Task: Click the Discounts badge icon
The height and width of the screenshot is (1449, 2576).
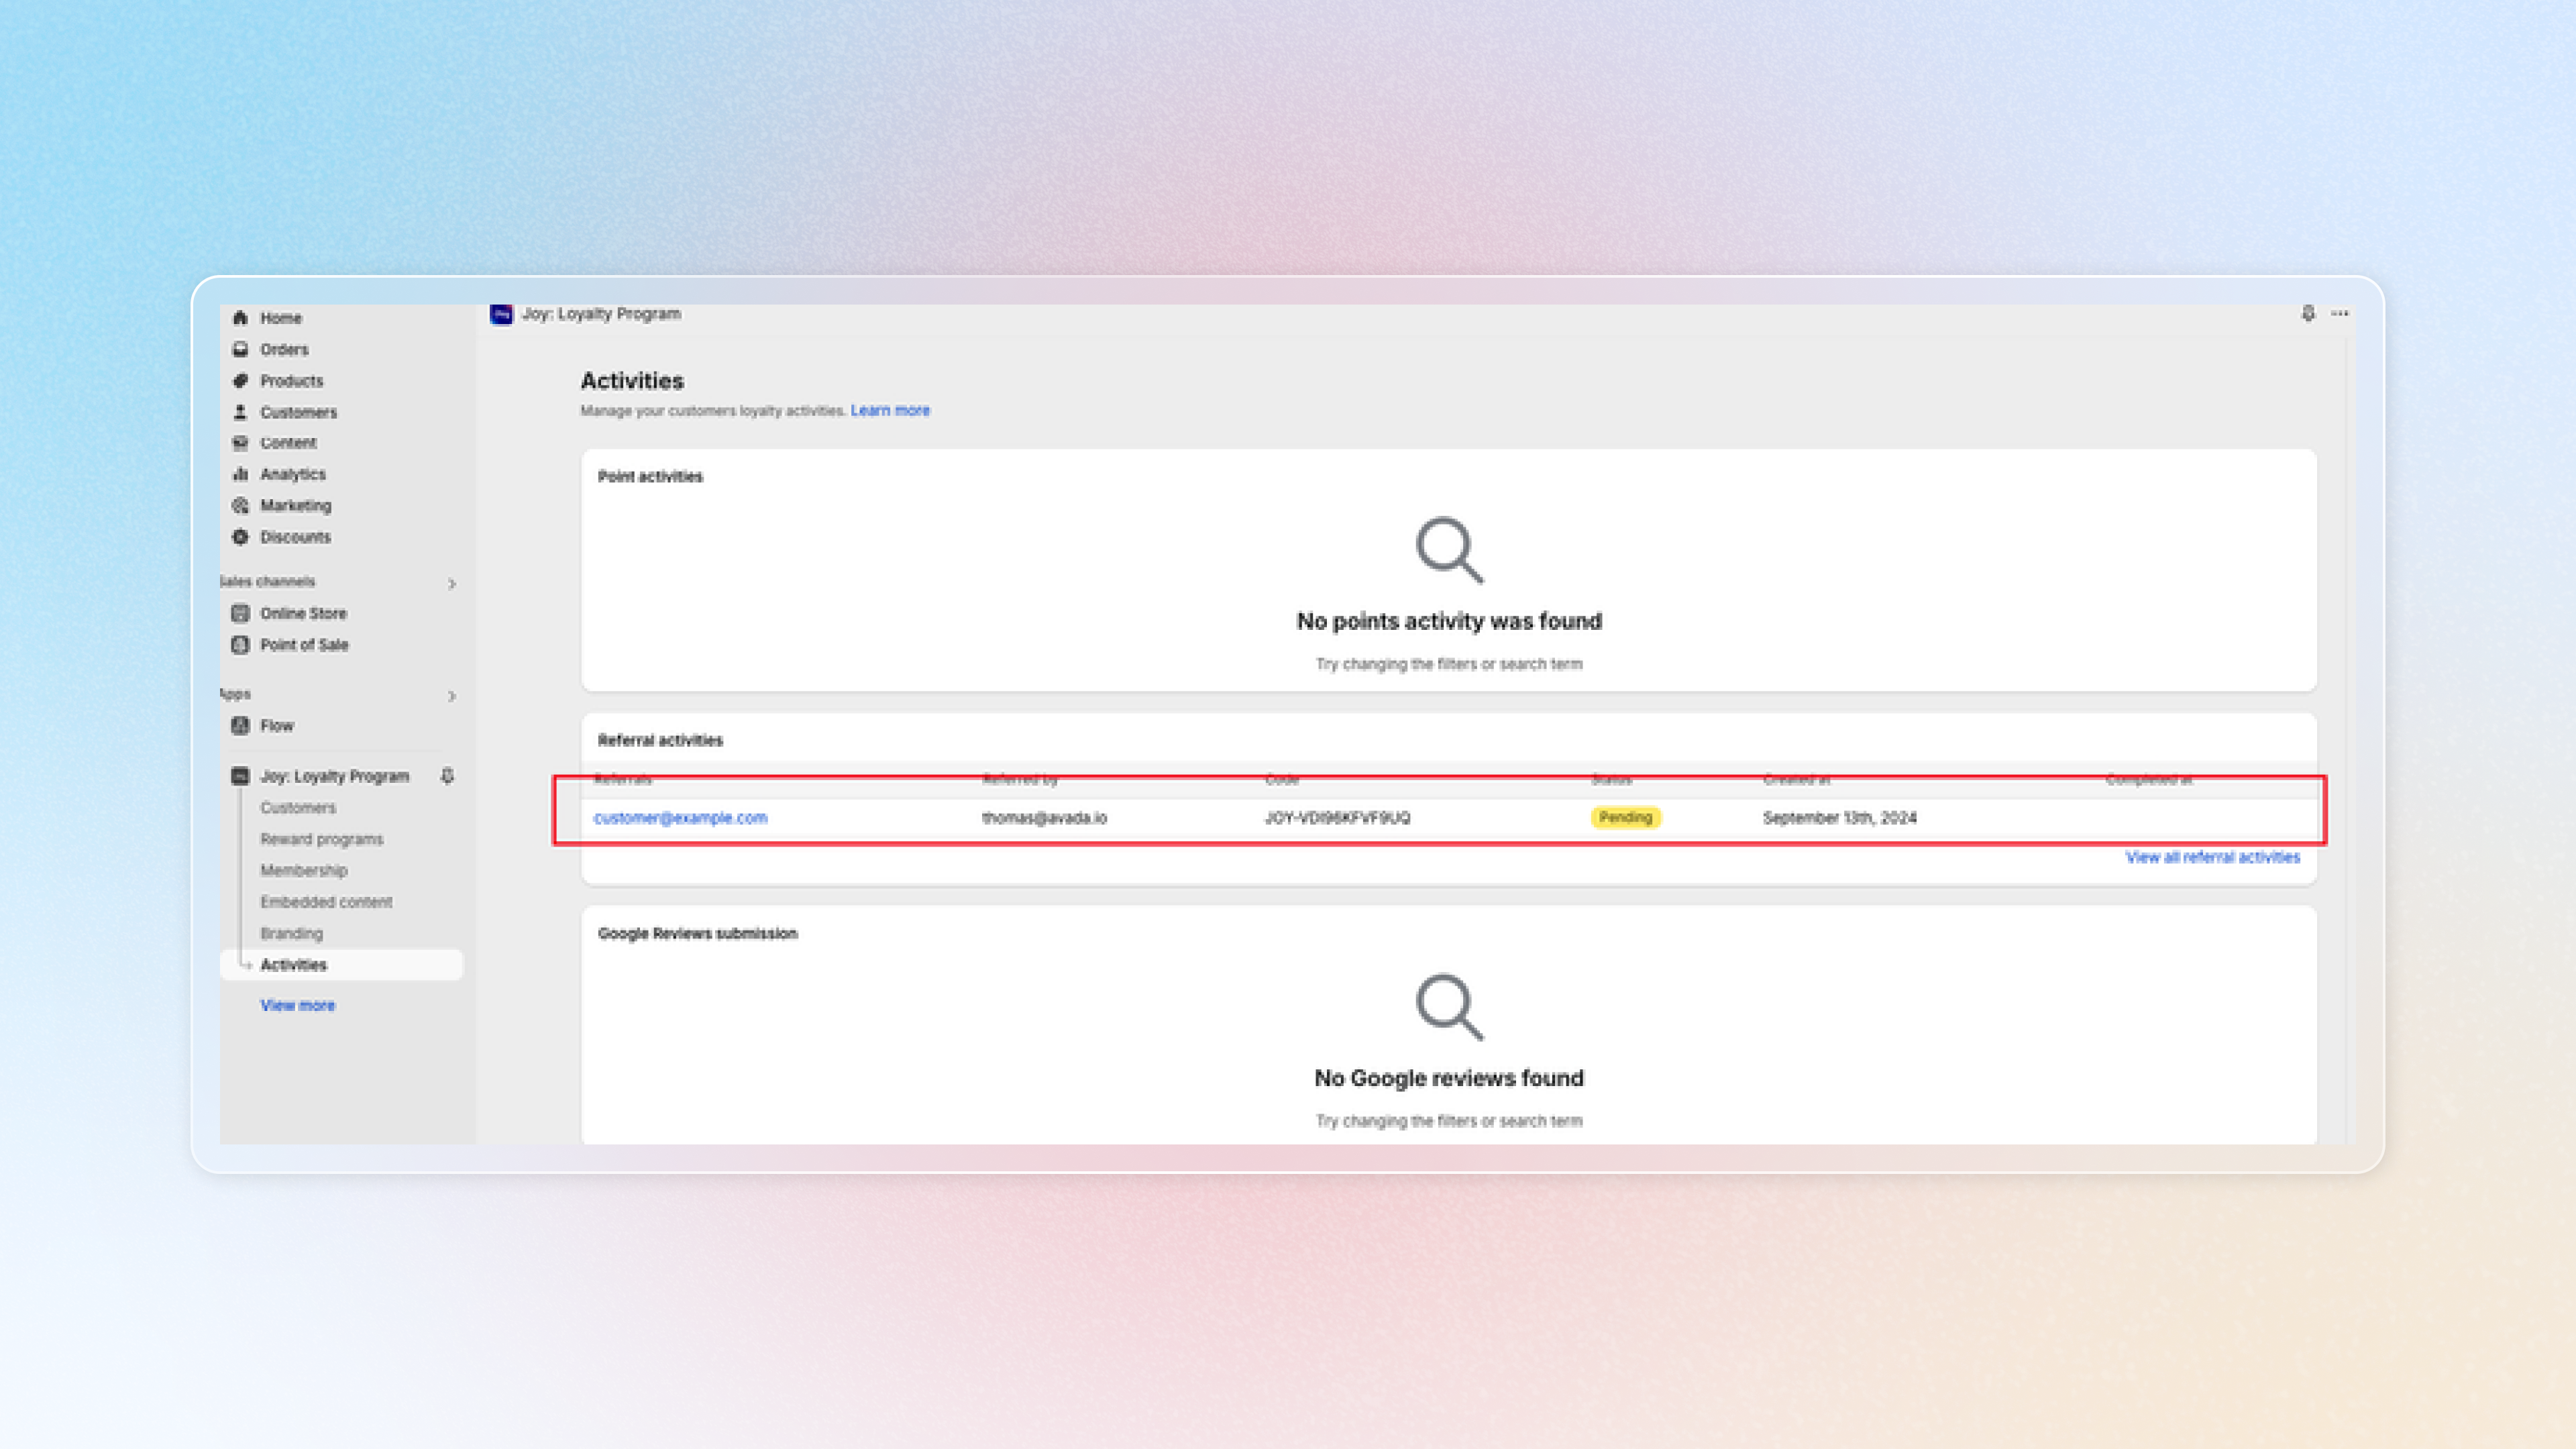Action: pyautogui.click(x=240, y=537)
